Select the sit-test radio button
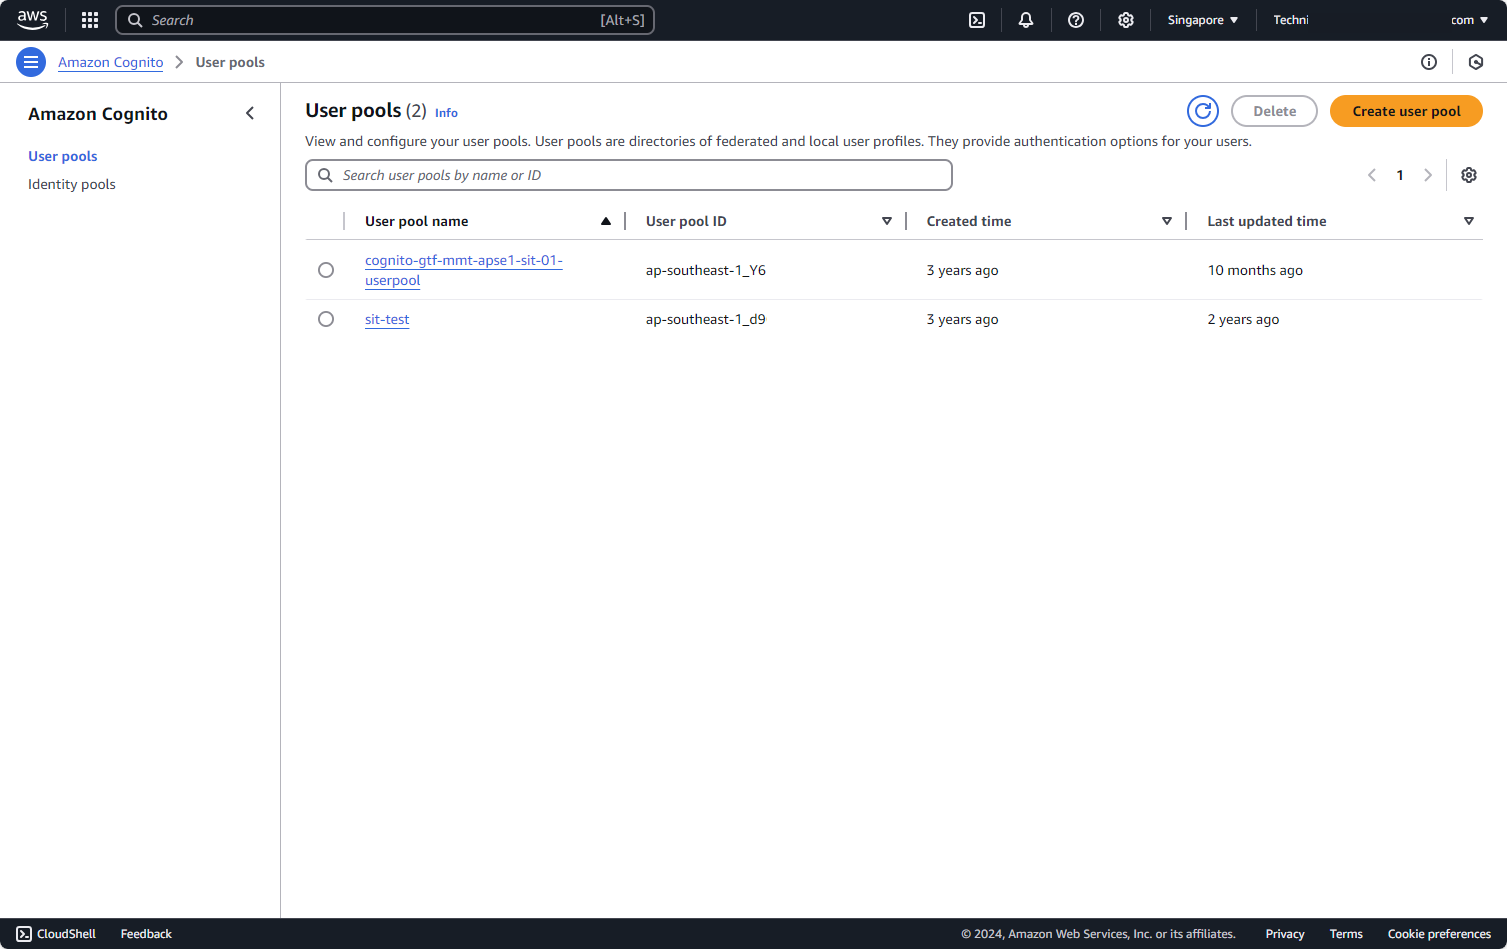This screenshot has width=1507, height=949. (326, 319)
